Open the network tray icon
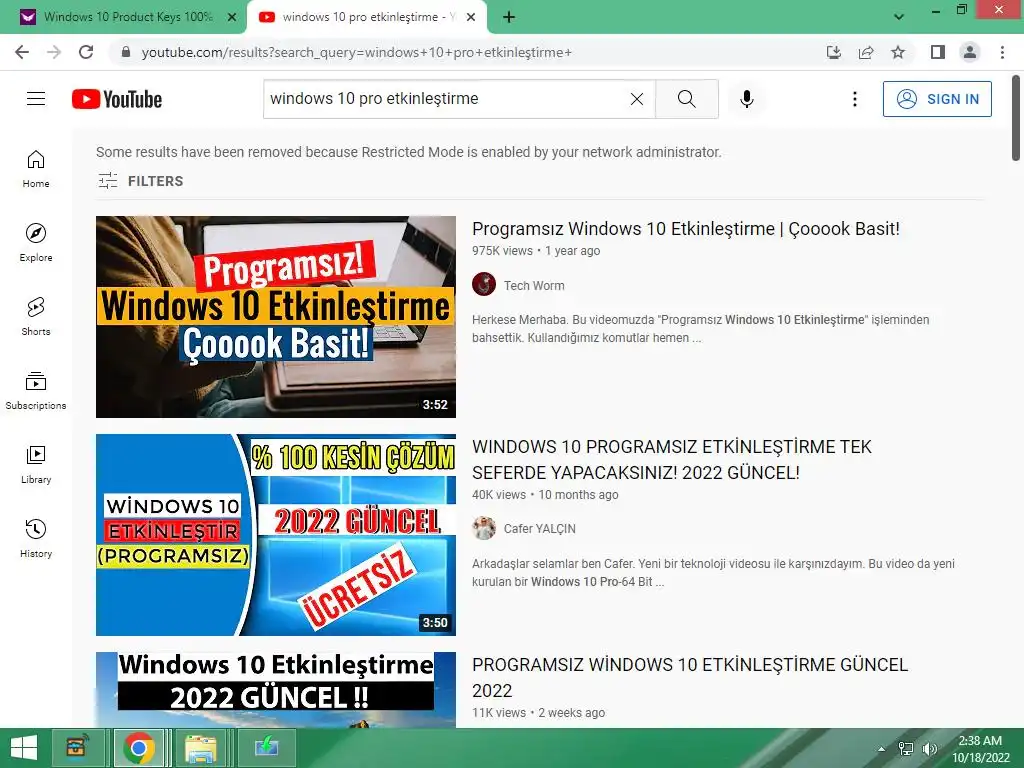1024x768 pixels. (x=906, y=749)
